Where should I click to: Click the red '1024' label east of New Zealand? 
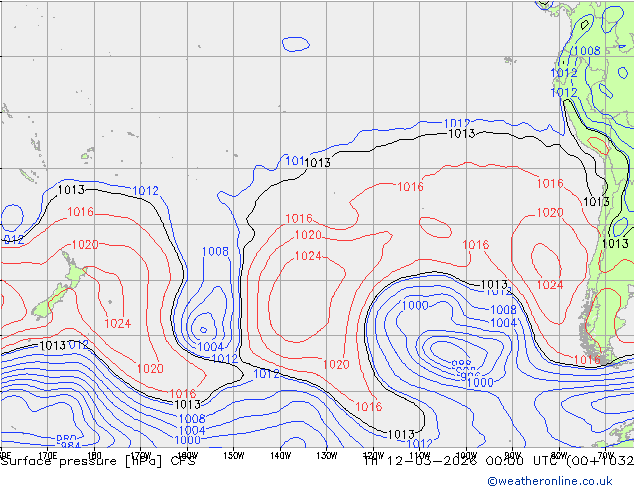[x=118, y=324]
